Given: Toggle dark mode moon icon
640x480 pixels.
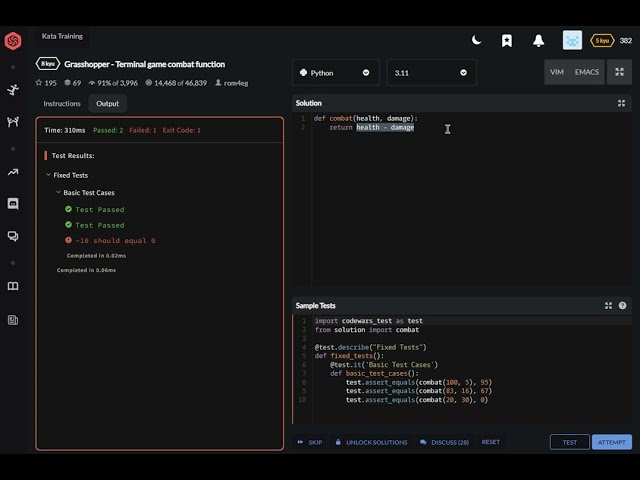Looking at the screenshot, I should tap(476, 40).
